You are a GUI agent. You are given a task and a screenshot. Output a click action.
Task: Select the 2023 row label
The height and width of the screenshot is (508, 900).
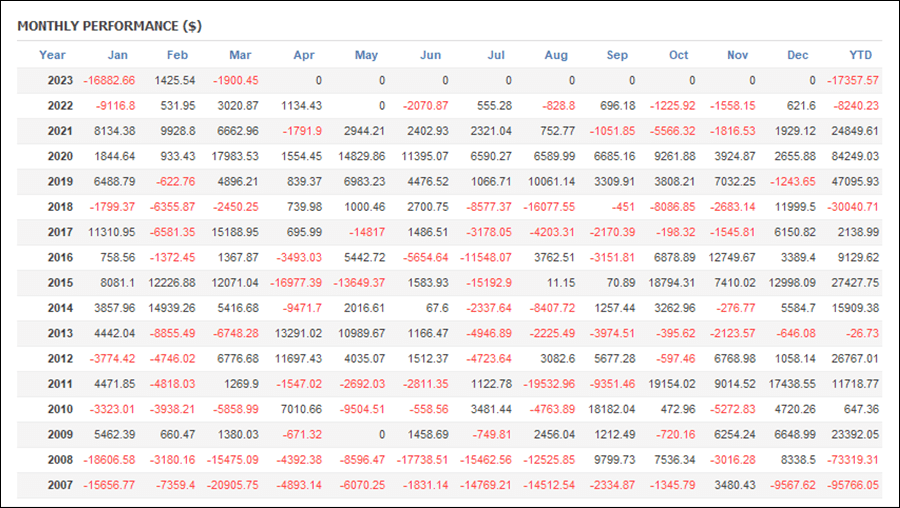tap(60, 80)
